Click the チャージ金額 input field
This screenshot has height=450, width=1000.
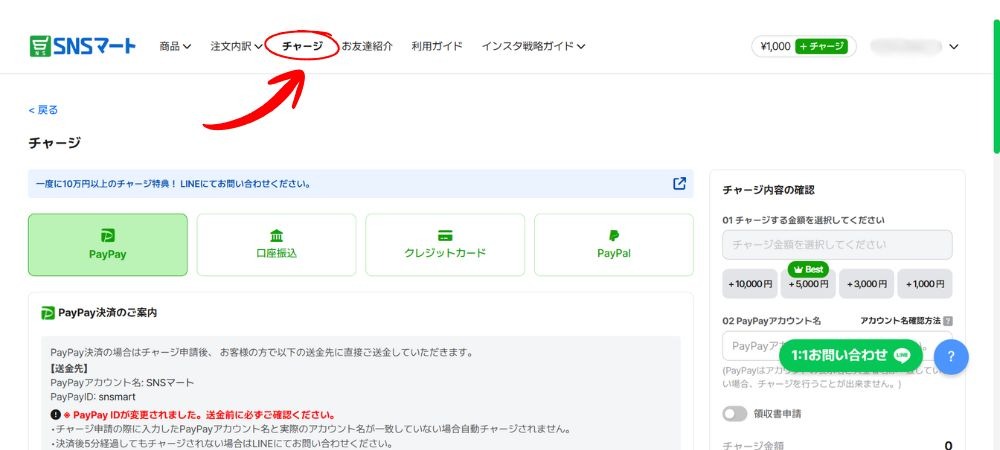[837, 244]
